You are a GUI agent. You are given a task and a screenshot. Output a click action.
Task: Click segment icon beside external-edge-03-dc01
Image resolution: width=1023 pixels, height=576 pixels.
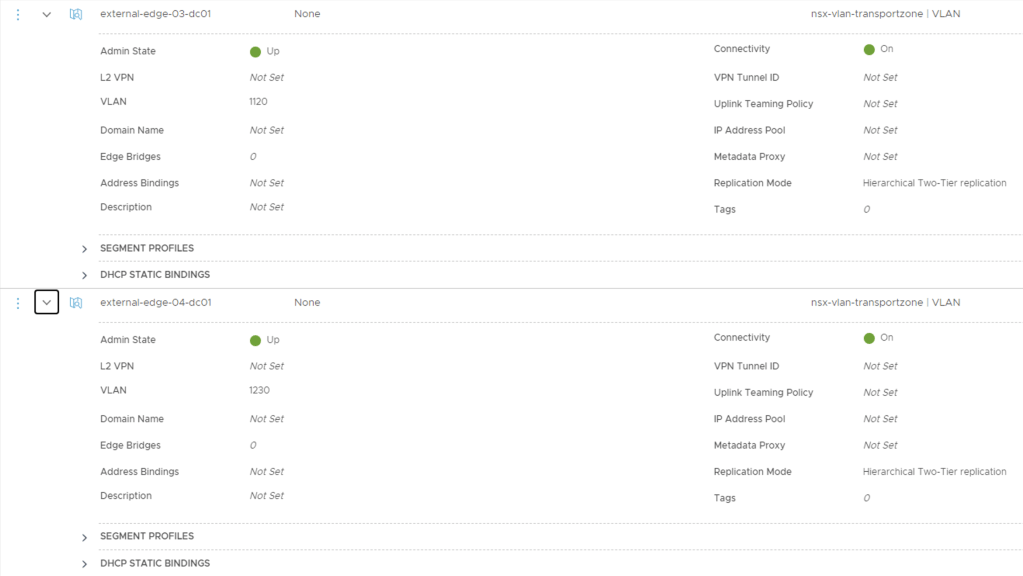76,14
